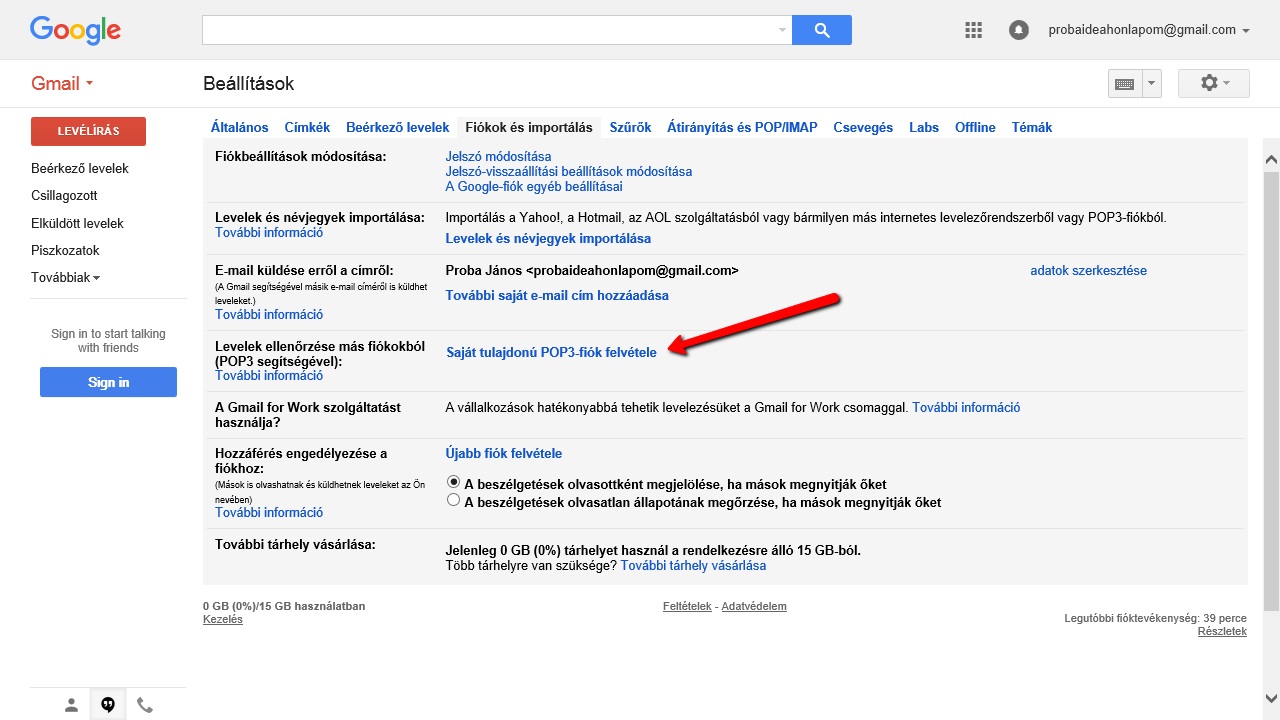
Task: Click További tárhely vásárlása link
Action: pos(693,565)
